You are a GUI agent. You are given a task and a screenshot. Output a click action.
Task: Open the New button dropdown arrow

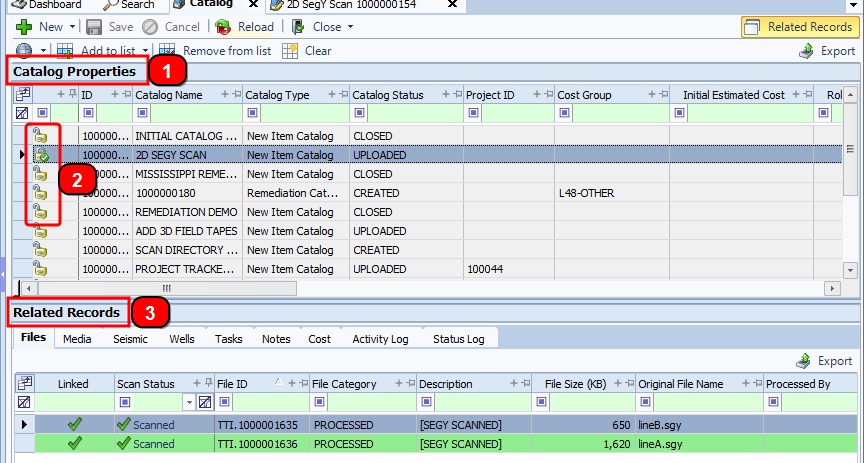72,27
